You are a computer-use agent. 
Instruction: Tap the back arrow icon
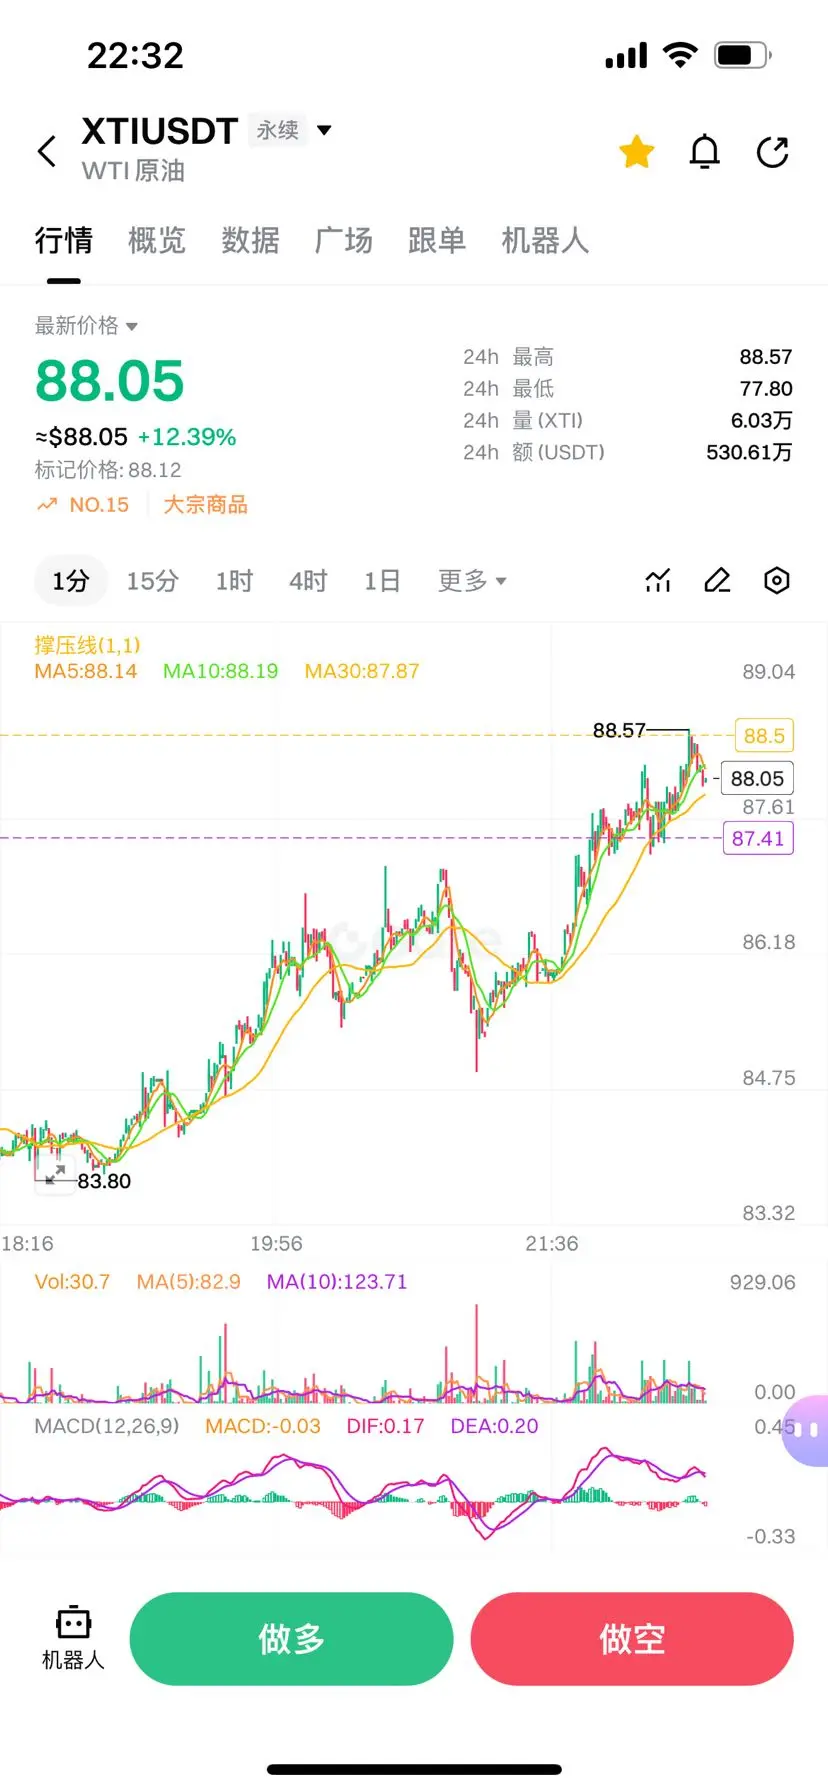(x=46, y=152)
